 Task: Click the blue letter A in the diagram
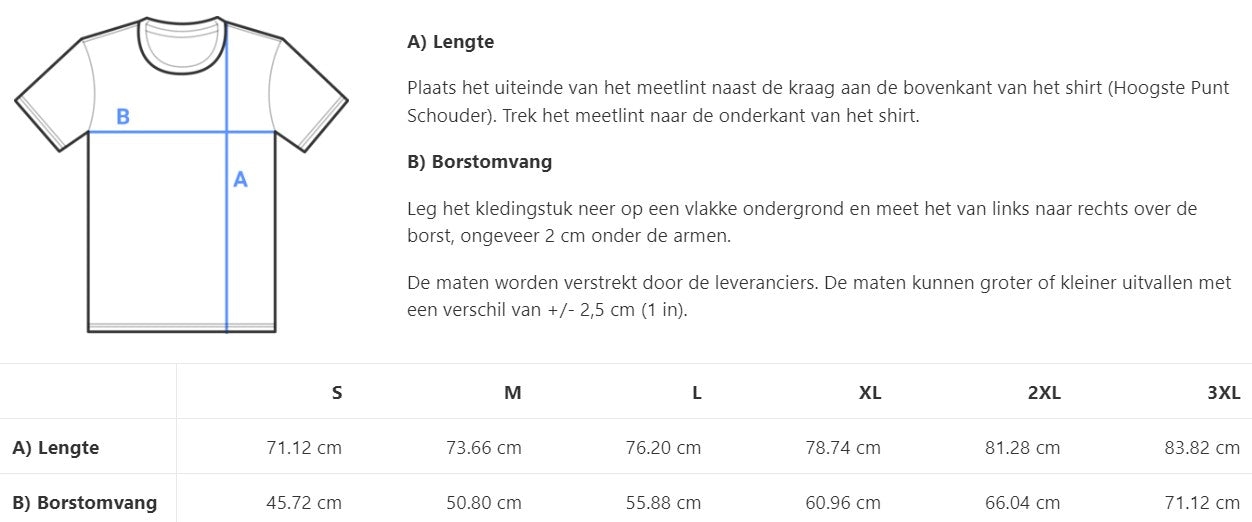pos(240,180)
